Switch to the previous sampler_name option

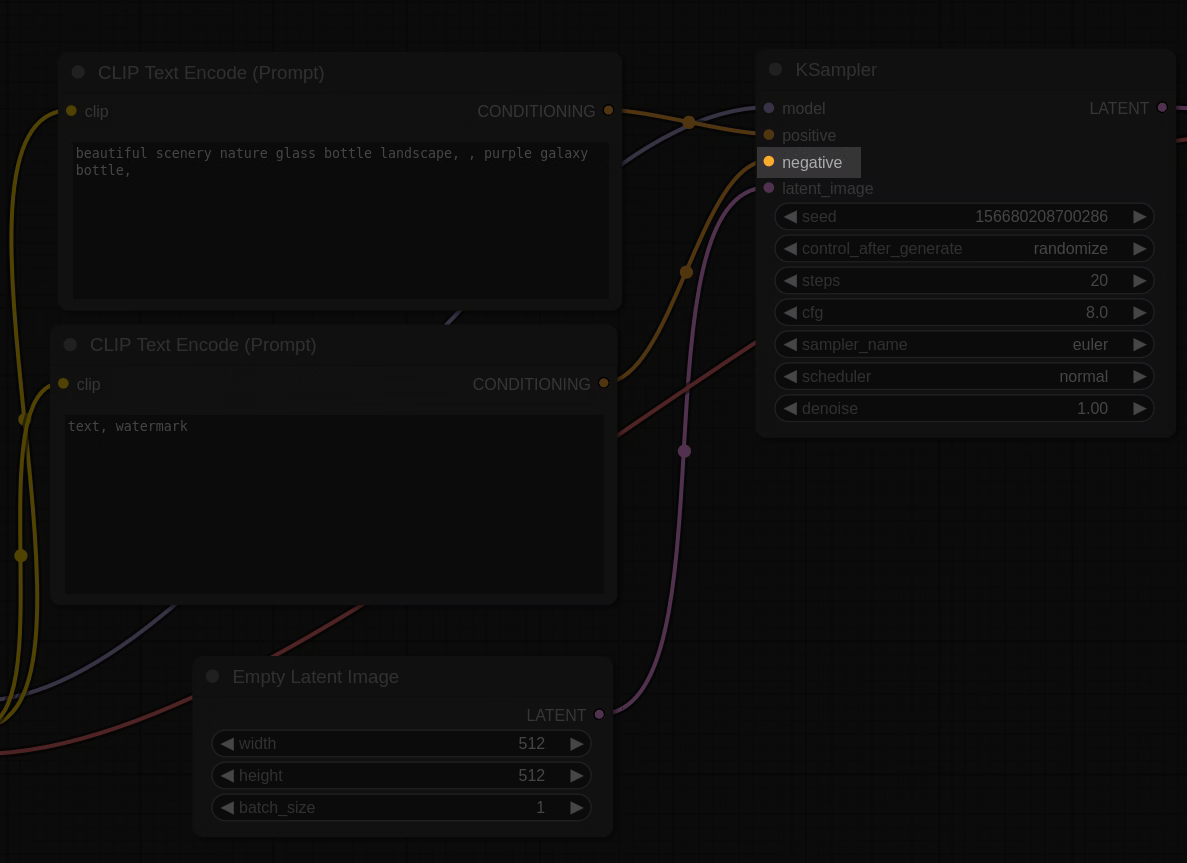790,344
